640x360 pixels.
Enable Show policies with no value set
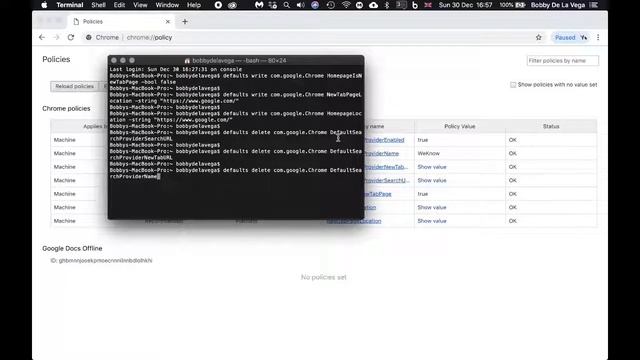513,84
